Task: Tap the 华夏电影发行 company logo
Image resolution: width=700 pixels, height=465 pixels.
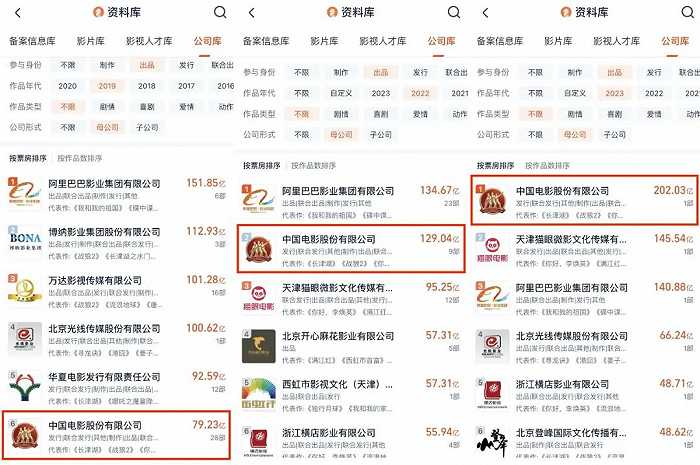Action: (25, 386)
